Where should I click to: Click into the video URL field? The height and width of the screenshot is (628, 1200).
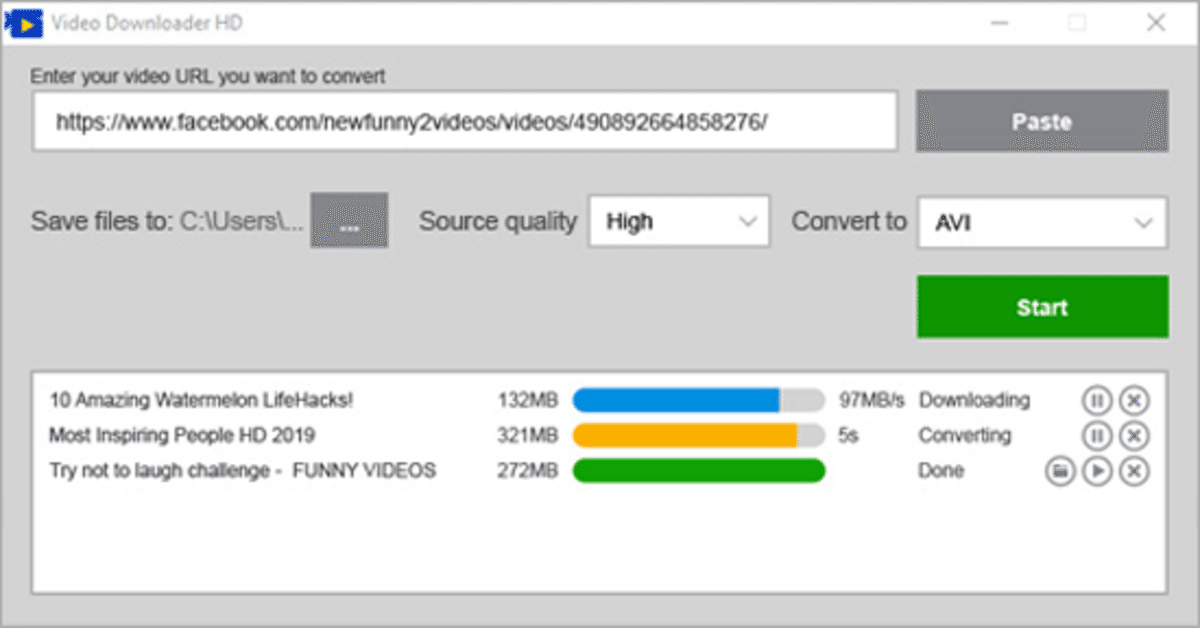coord(465,122)
